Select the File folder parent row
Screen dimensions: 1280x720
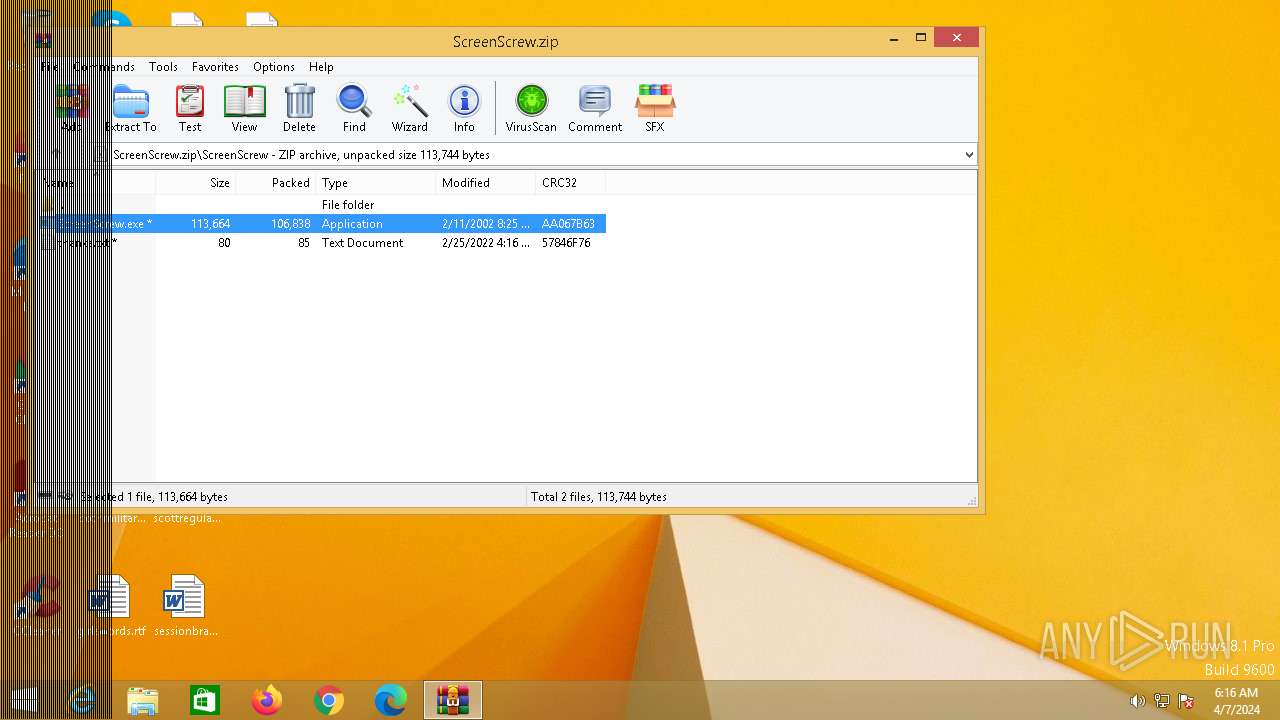coord(323,205)
